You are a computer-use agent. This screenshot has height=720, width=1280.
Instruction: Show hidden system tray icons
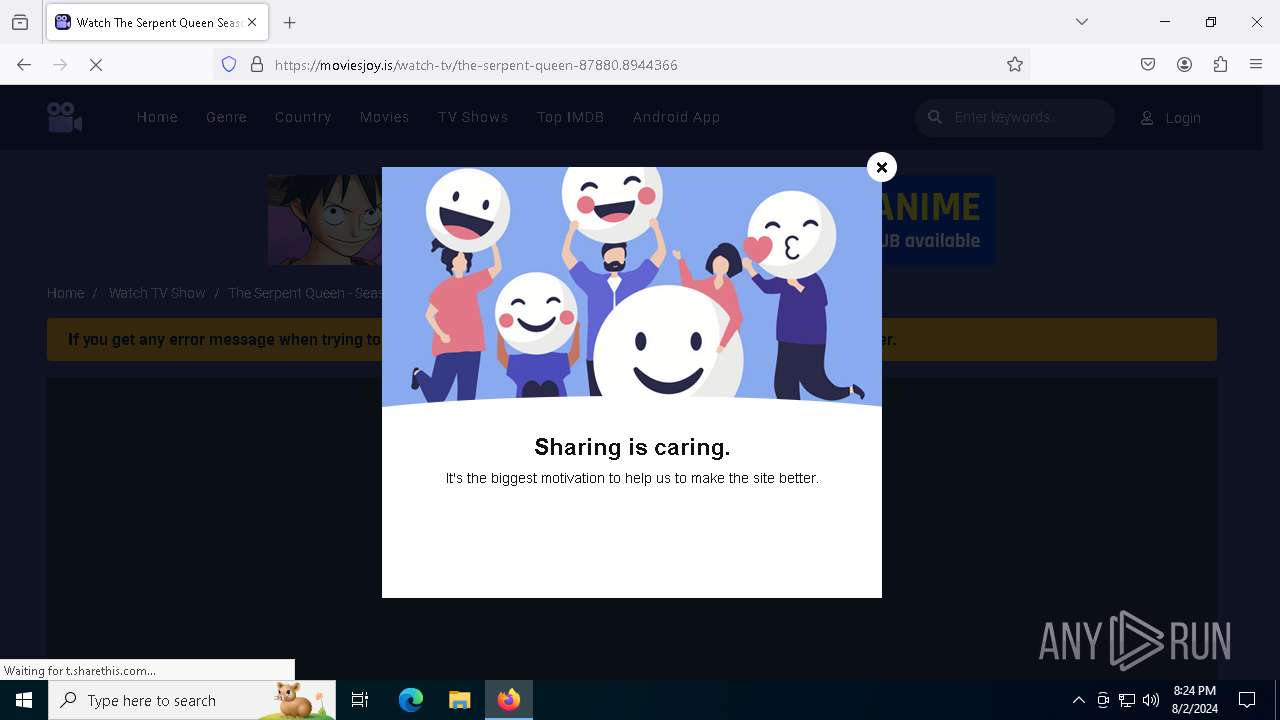pos(1078,700)
